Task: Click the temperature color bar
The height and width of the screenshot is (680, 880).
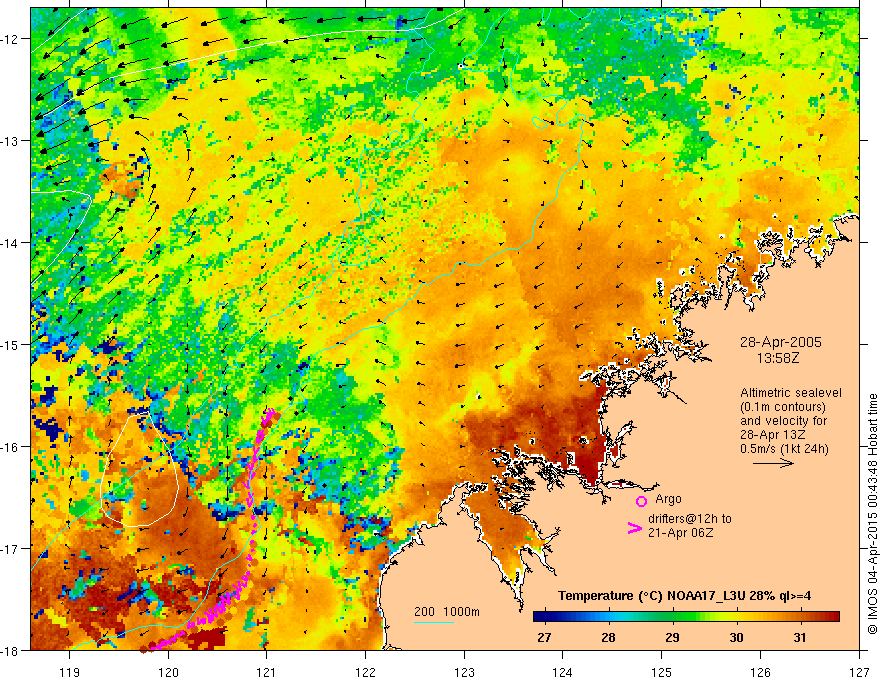Action: (x=686, y=617)
